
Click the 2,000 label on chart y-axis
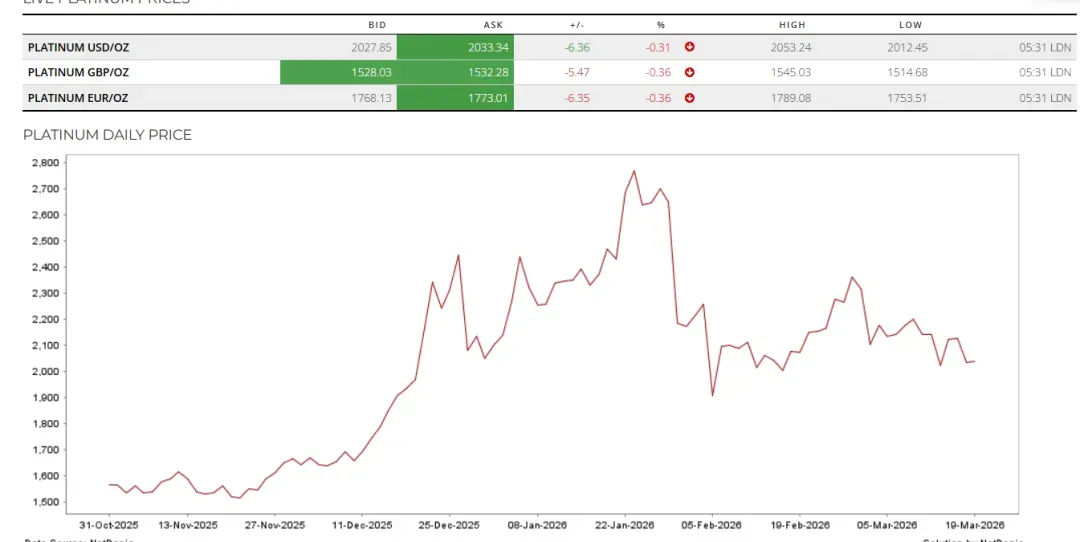[x=45, y=371]
